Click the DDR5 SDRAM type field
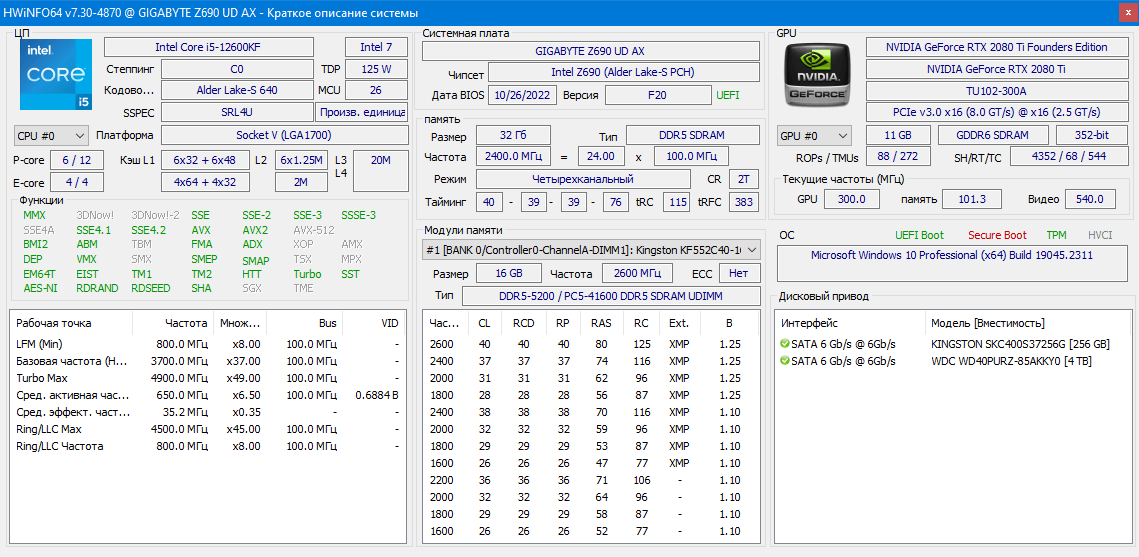1139x557 pixels. coord(692,136)
